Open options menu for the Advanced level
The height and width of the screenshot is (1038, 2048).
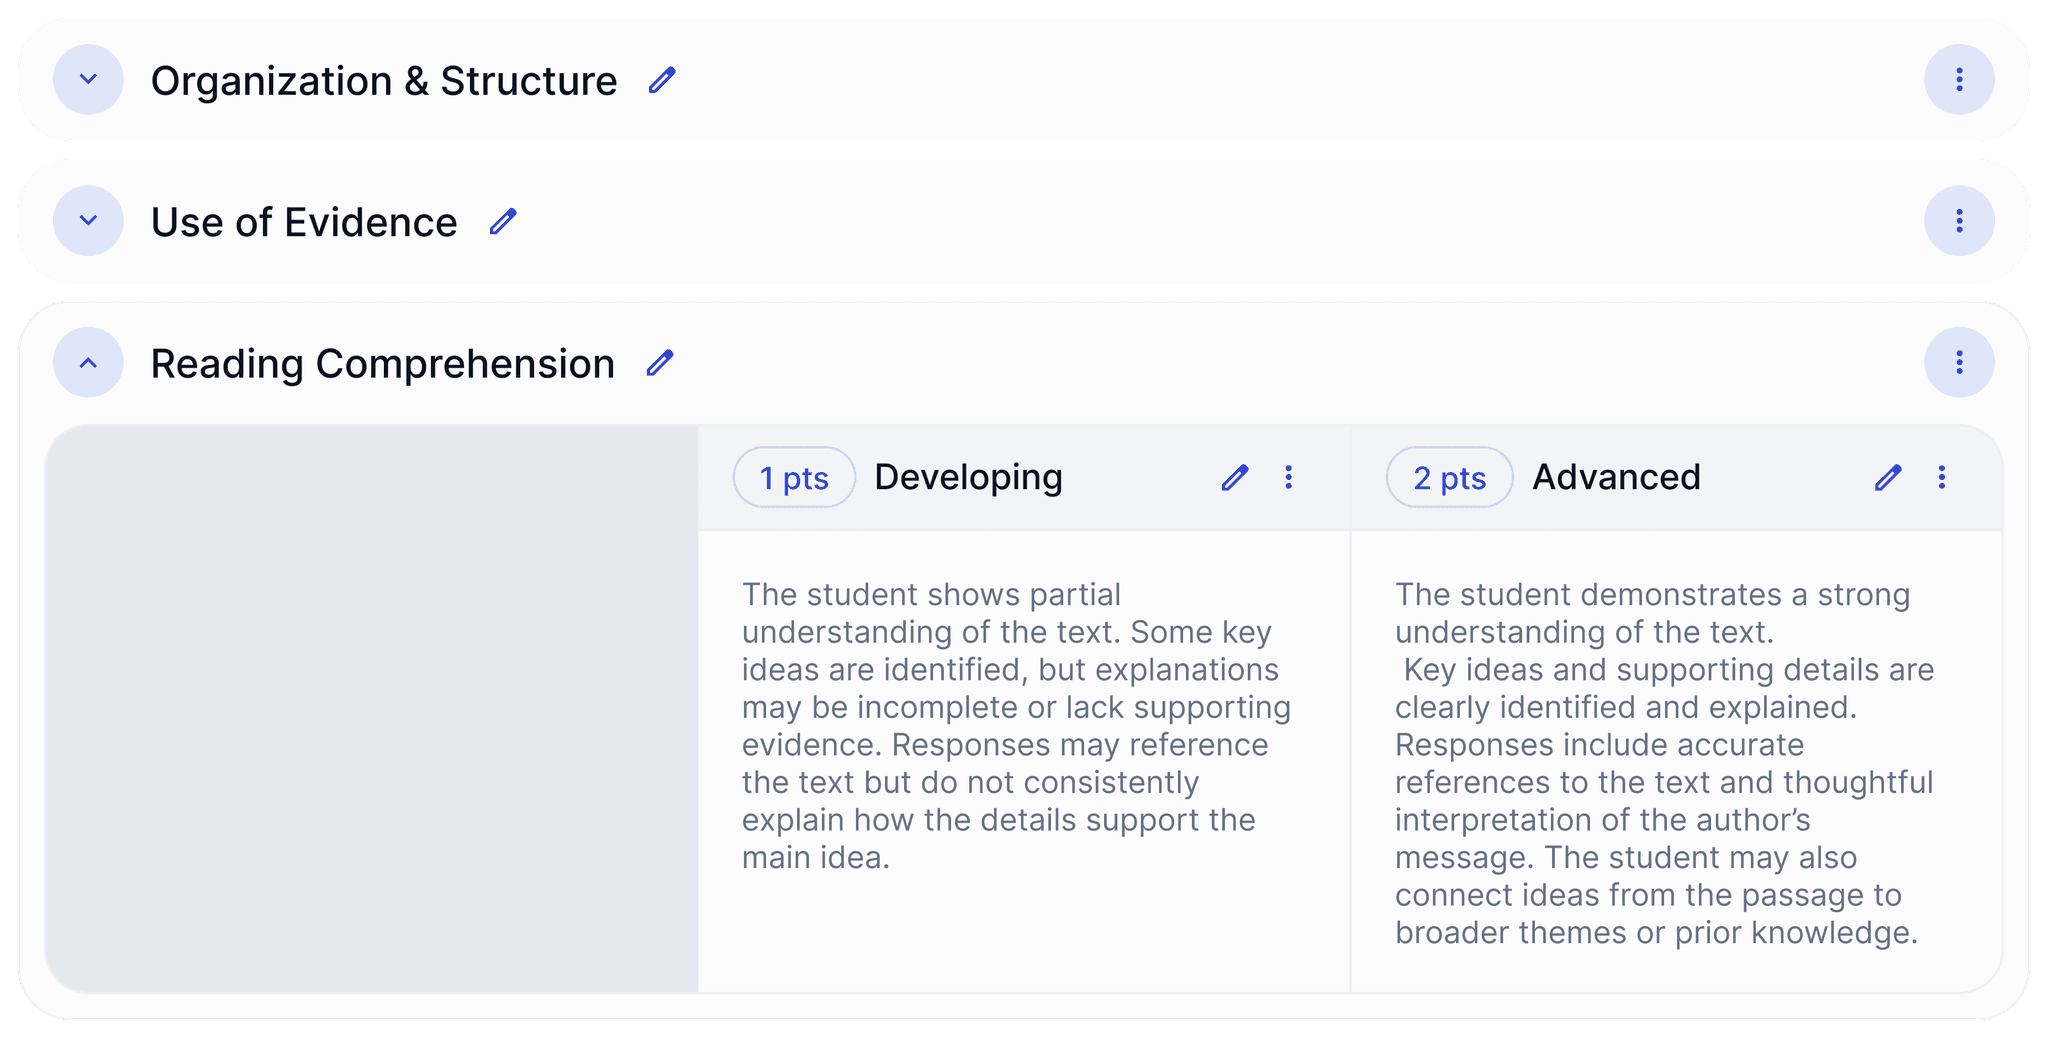pyautogui.click(x=1941, y=478)
